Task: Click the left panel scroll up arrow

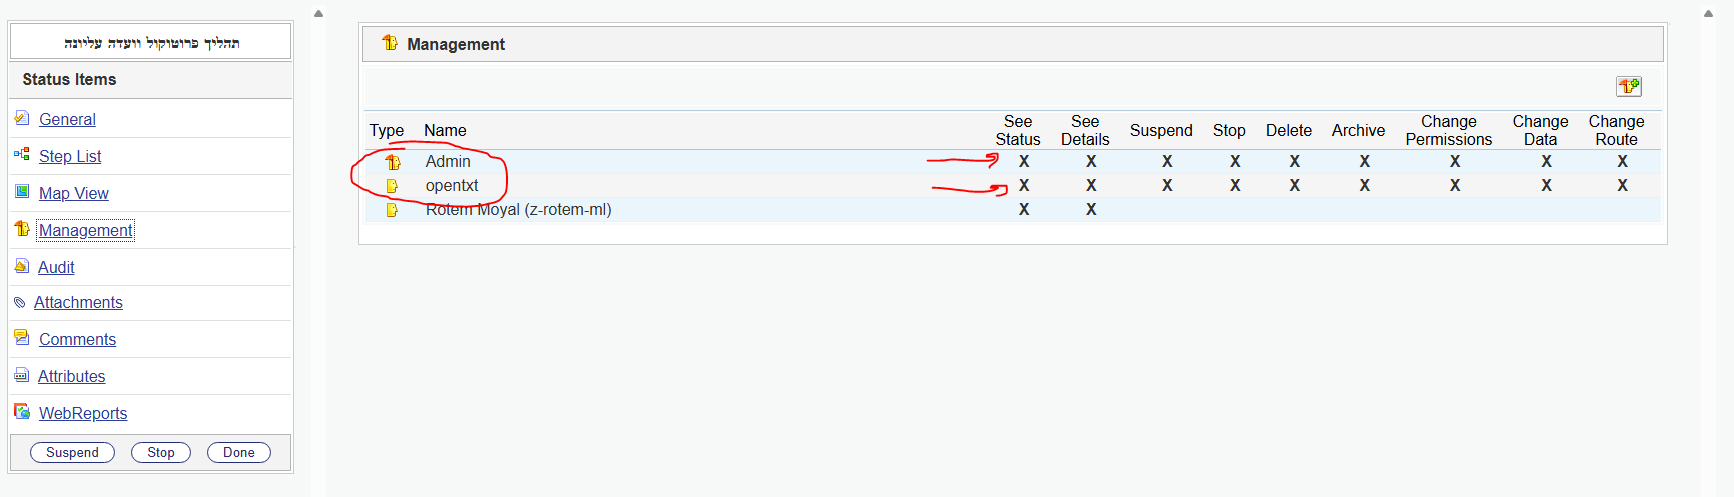Action: tap(318, 14)
